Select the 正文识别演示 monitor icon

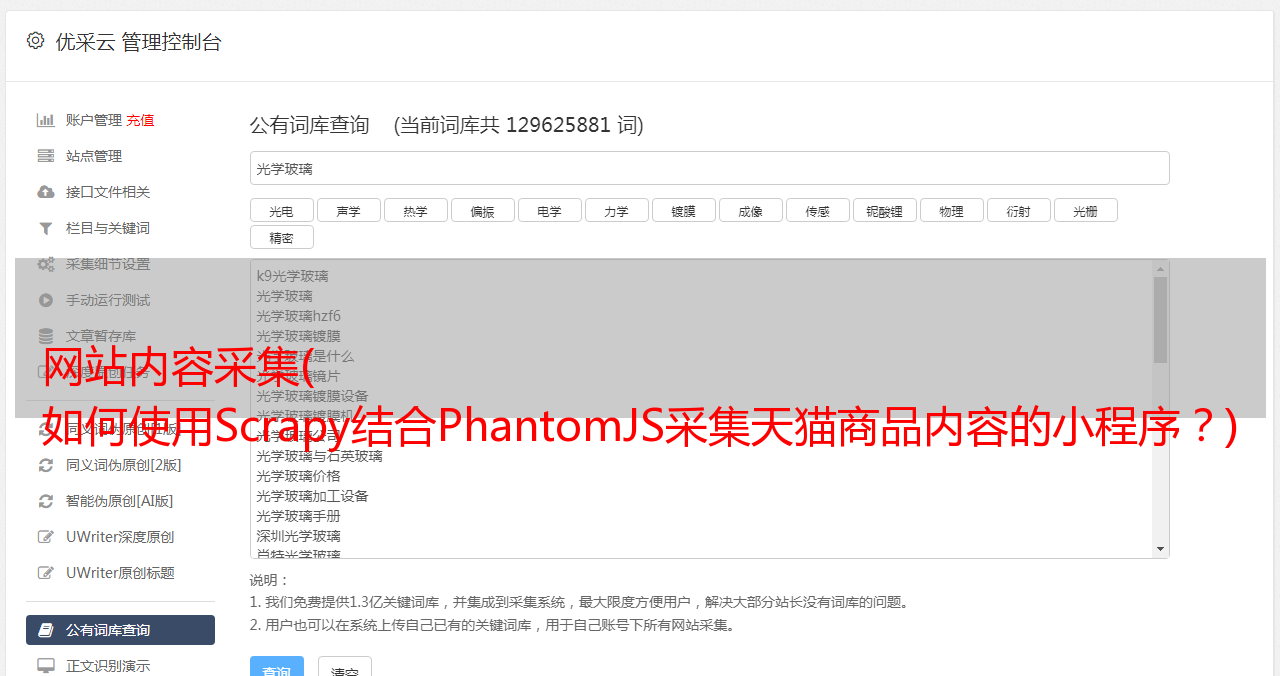pyautogui.click(x=46, y=666)
